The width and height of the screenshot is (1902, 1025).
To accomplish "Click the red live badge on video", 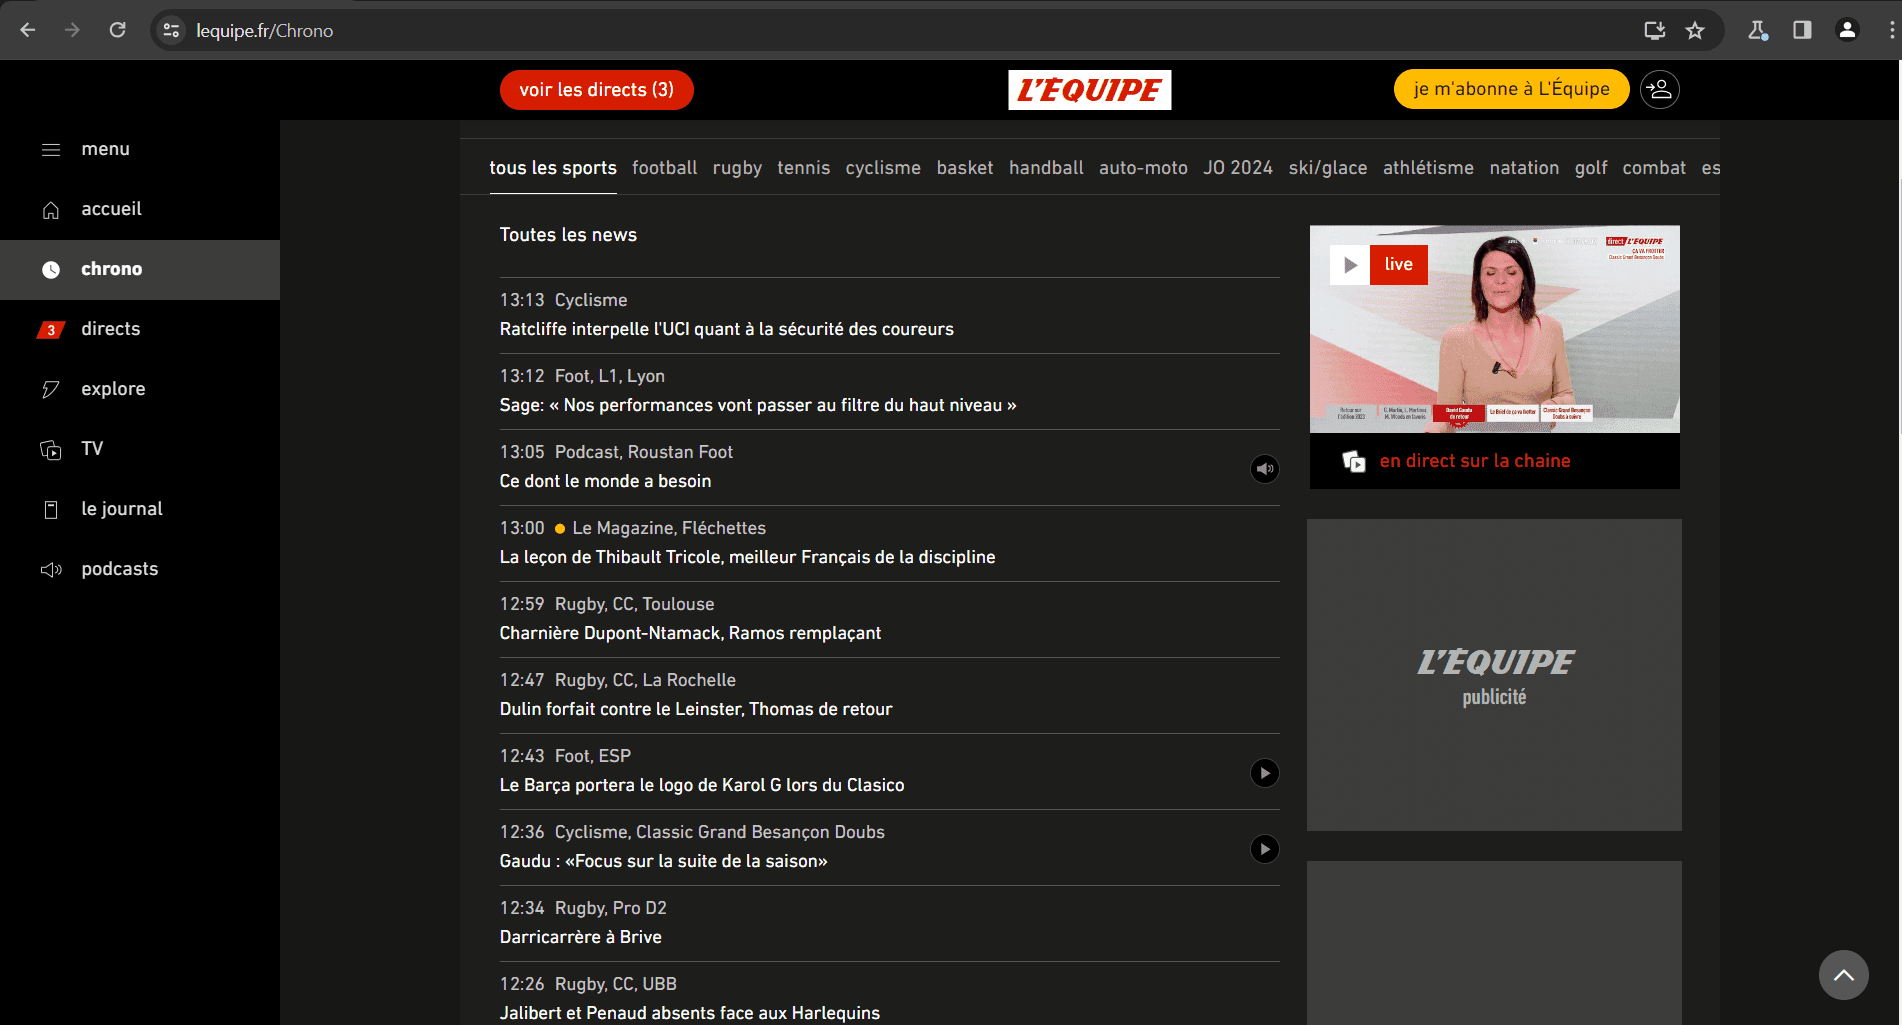I will (x=1399, y=265).
